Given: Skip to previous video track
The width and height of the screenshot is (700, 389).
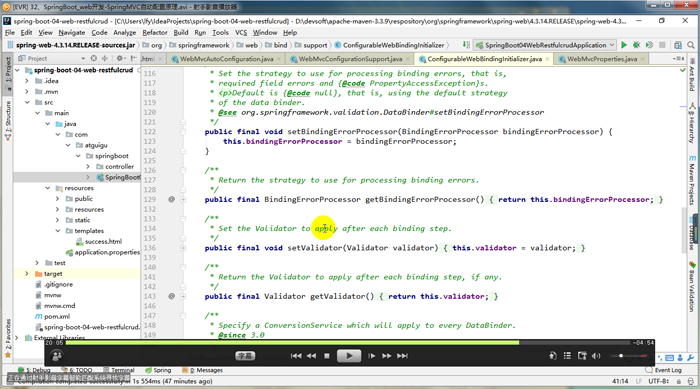Looking at the screenshot, I should (296, 356).
